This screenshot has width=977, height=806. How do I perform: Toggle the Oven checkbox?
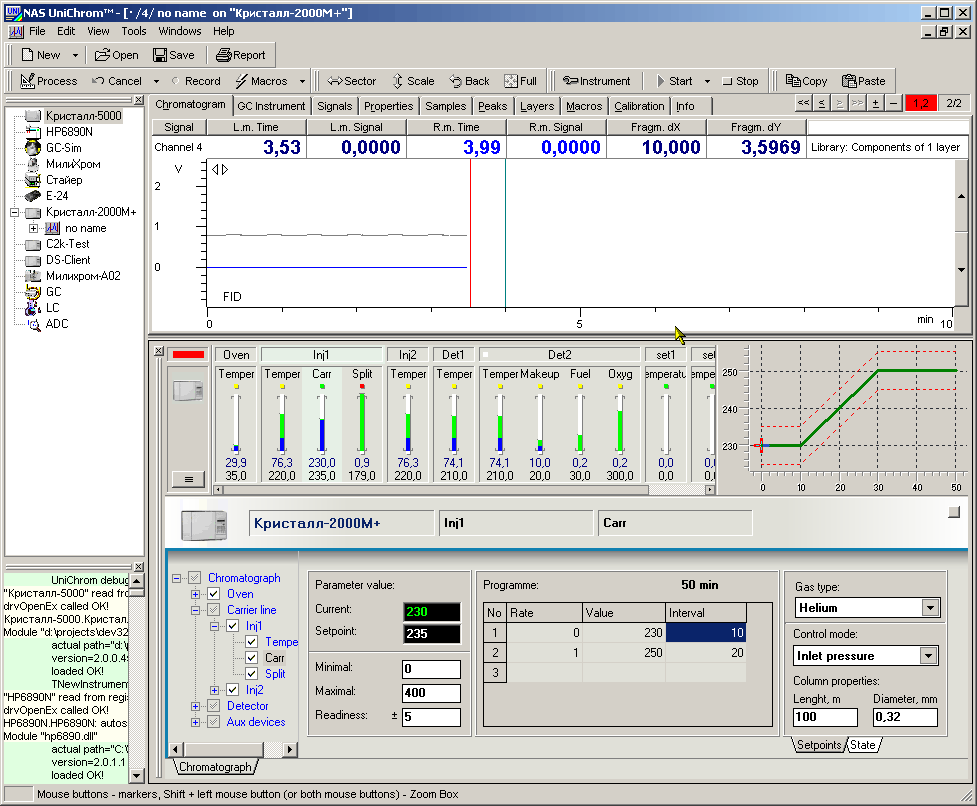[214, 594]
